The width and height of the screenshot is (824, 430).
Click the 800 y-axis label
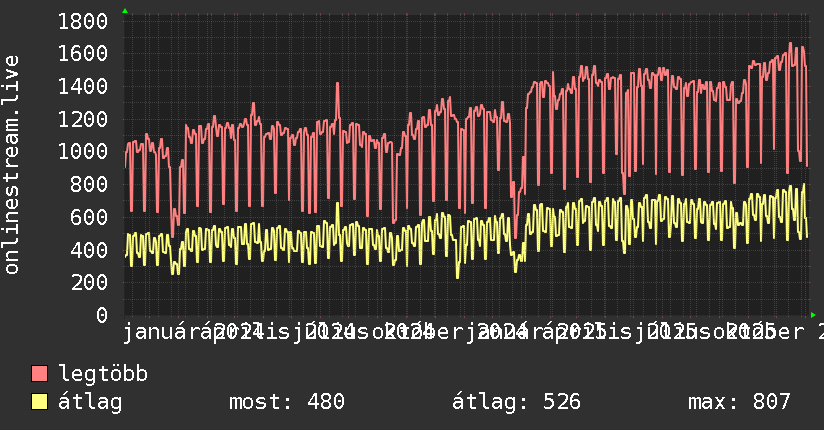(89, 185)
